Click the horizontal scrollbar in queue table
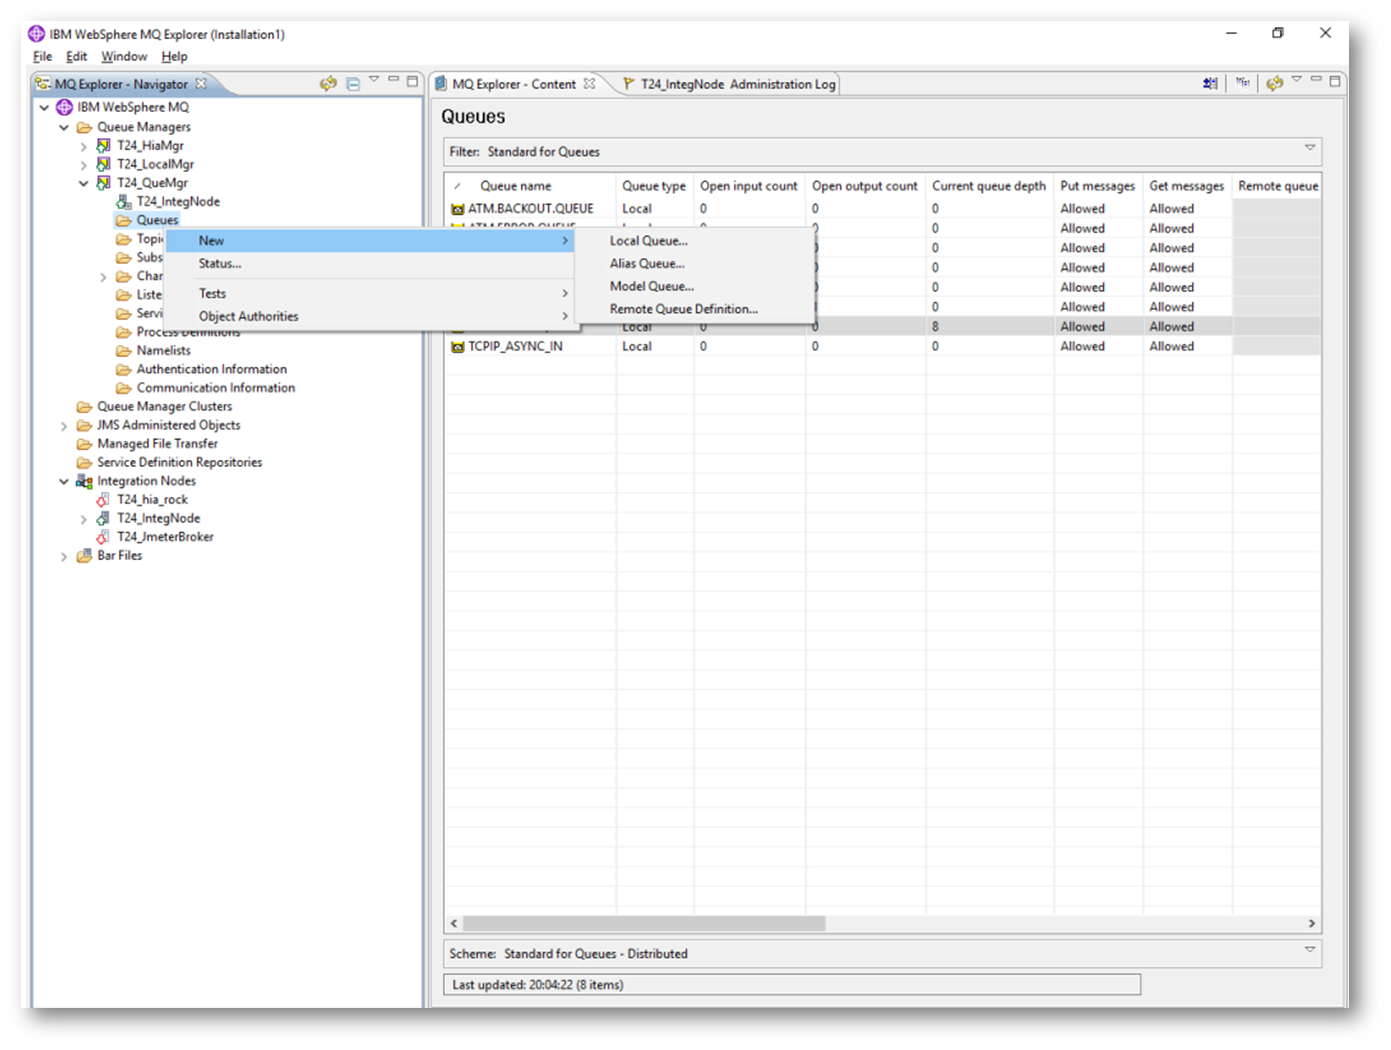Screen dimensions: 1391x1050 [x=643, y=923]
